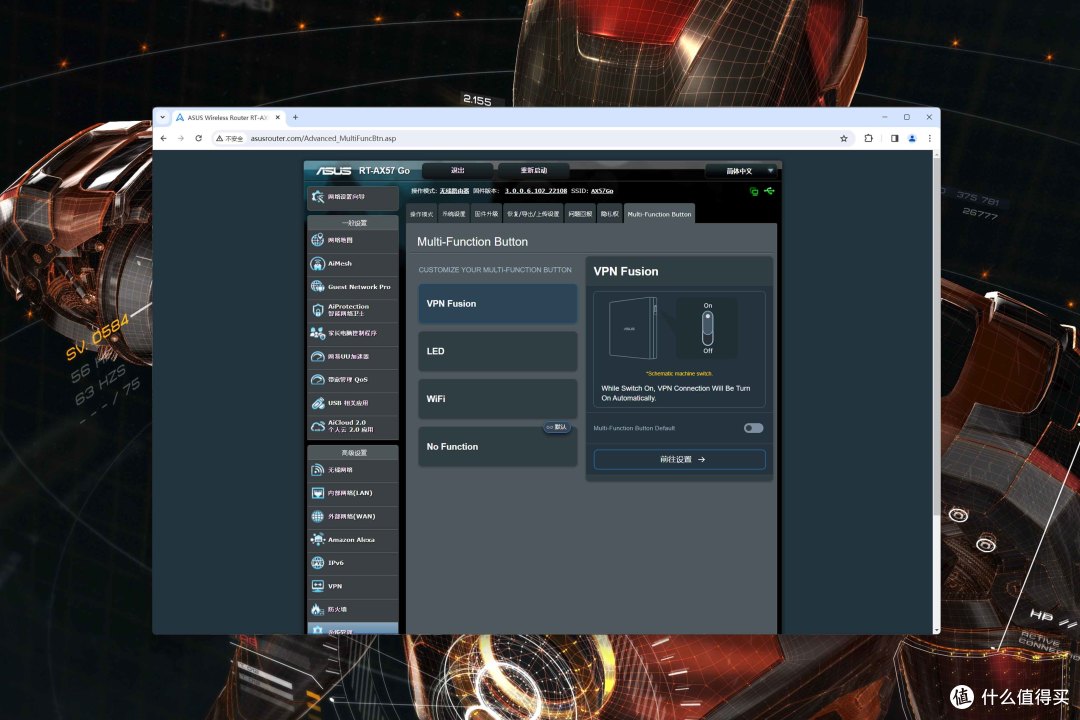
Task: Reload the asusrouter.com page
Action: [x=198, y=138]
